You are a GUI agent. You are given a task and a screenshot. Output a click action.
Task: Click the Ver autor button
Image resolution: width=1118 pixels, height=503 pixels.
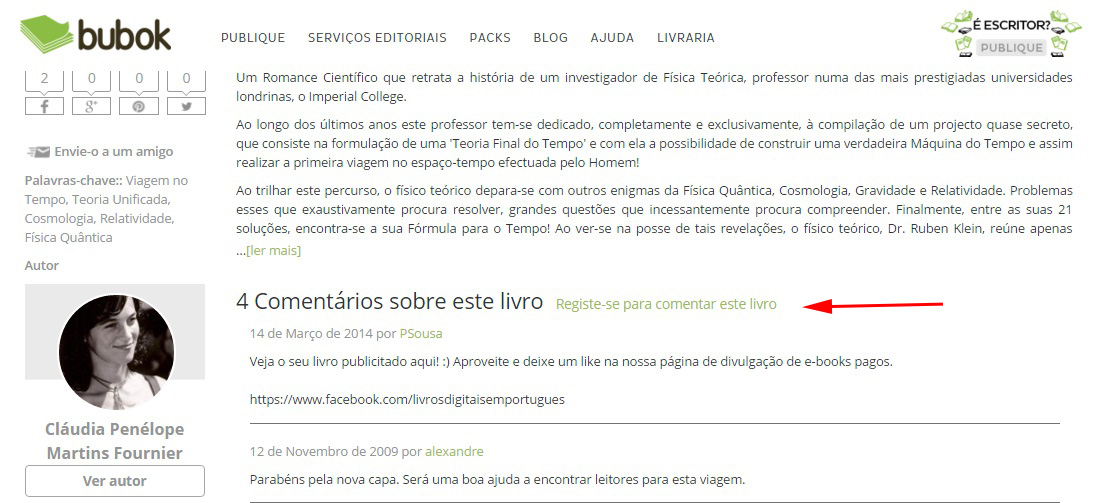115,481
